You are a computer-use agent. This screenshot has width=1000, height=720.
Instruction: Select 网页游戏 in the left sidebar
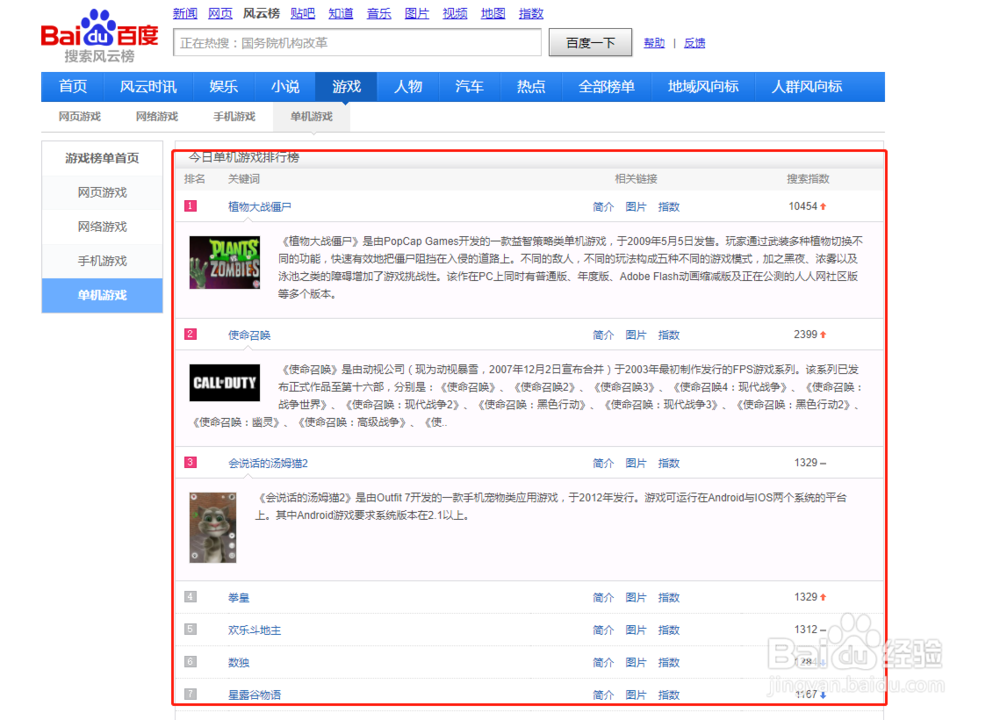102,193
